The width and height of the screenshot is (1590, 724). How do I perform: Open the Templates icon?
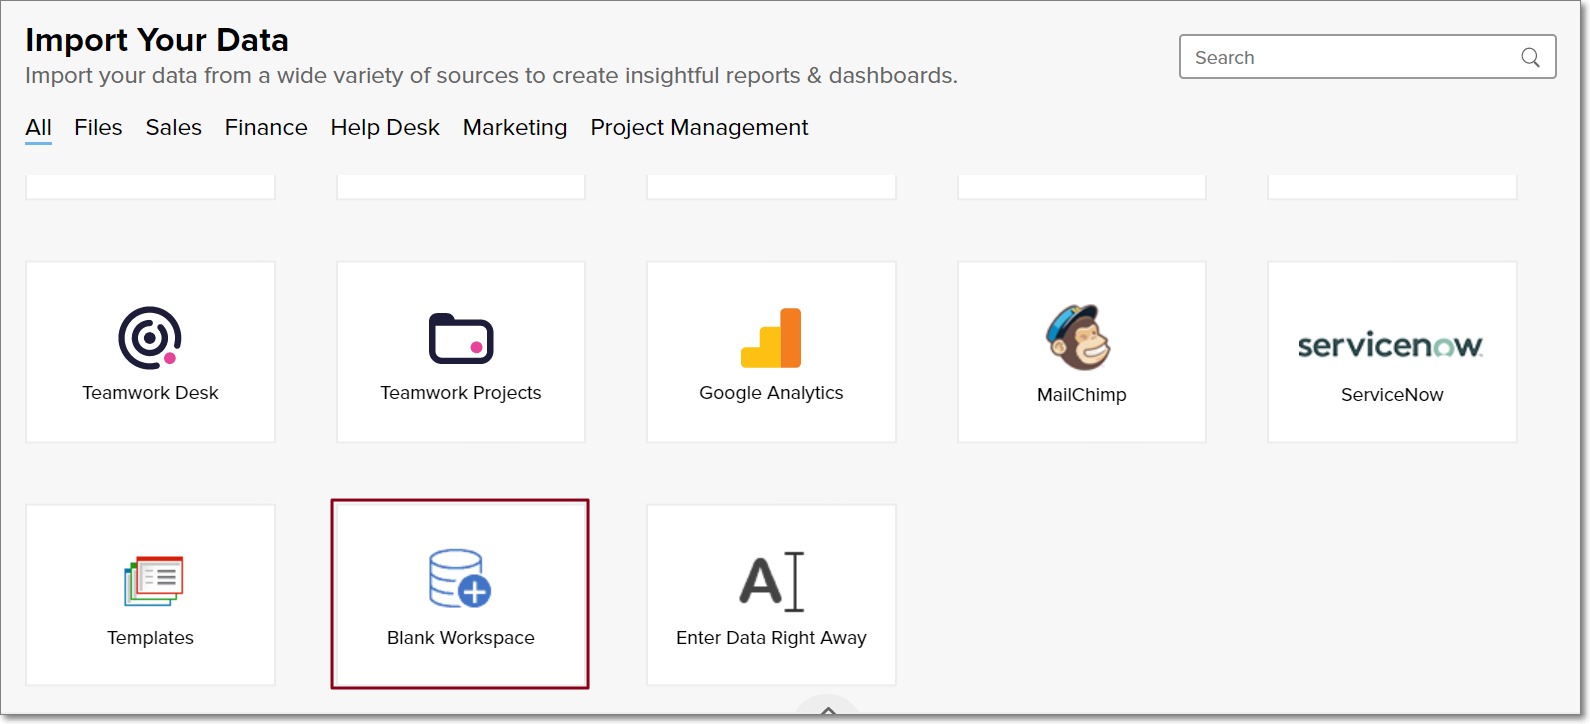154,581
